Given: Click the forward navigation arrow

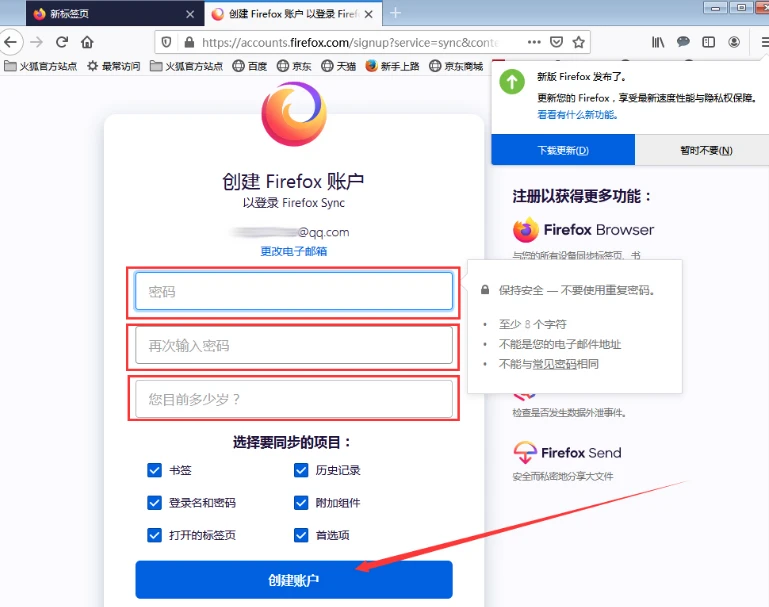Looking at the screenshot, I should [x=37, y=42].
